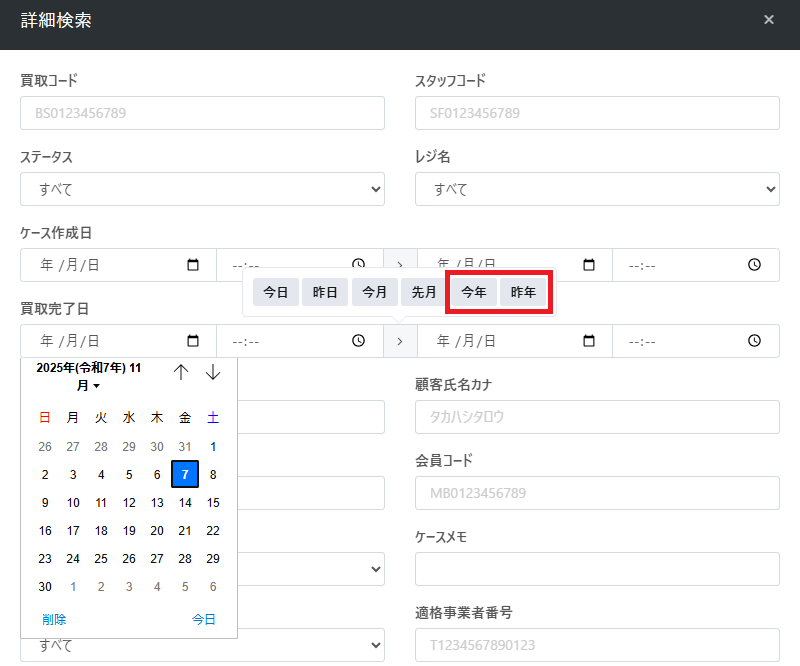Select the 今年 quick range button

coord(474,292)
